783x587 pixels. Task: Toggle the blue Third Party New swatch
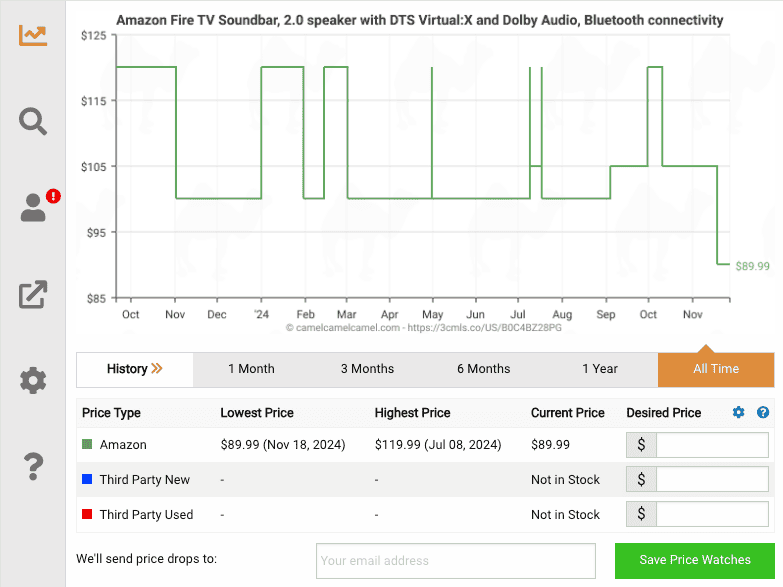(88, 480)
